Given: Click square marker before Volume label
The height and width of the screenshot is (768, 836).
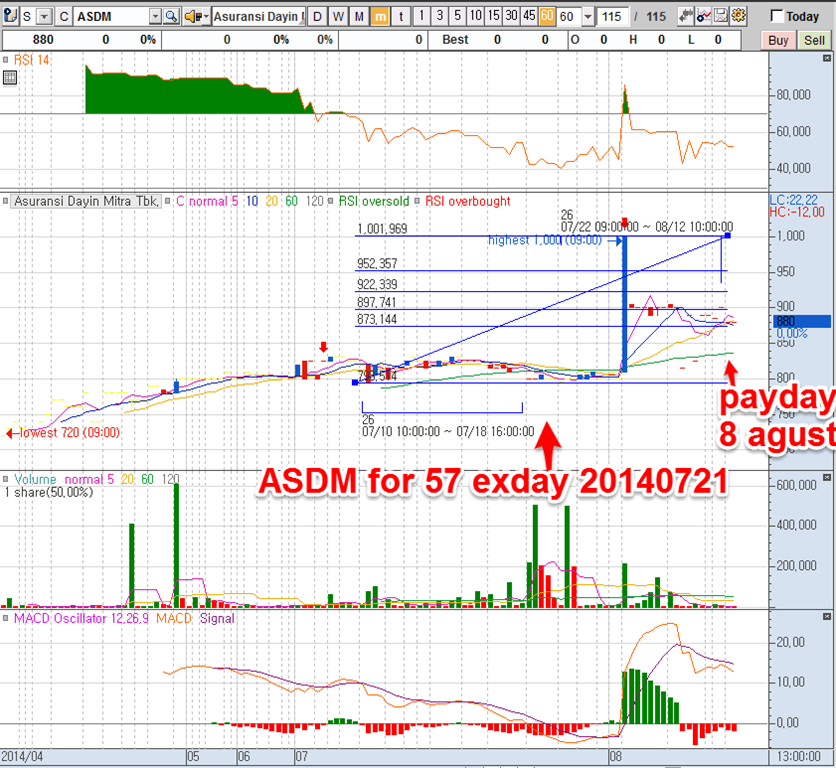Looking at the screenshot, I should tap(5, 479).
